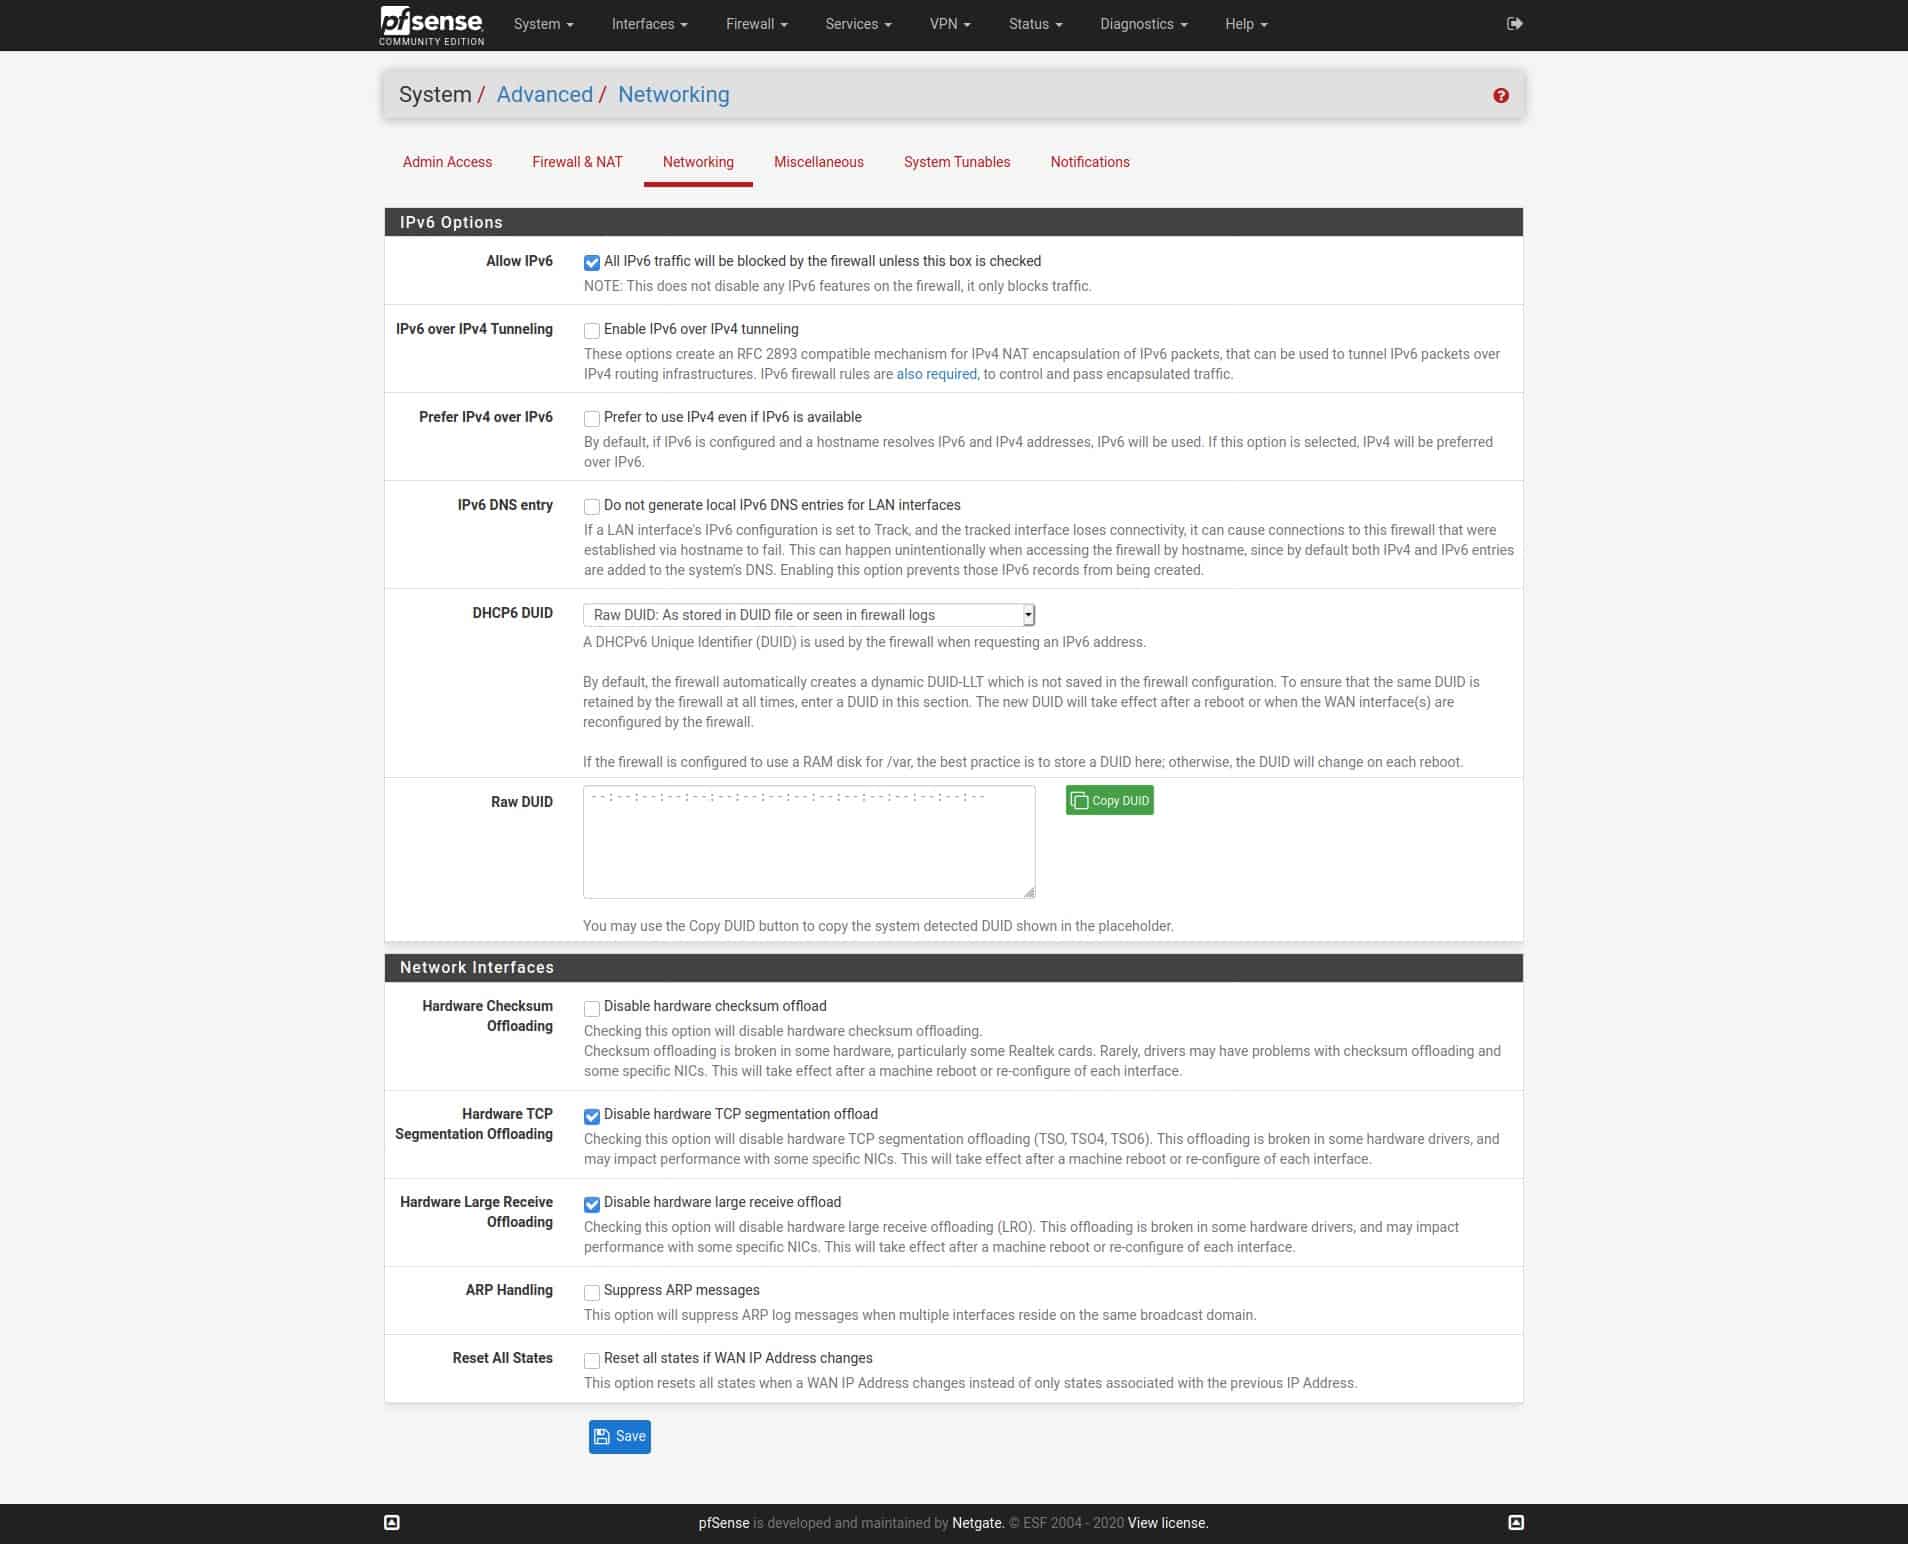Check Reset all states if WAN IP changes
This screenshot has width=1908, height=1544.
(x=592, y=1360)
